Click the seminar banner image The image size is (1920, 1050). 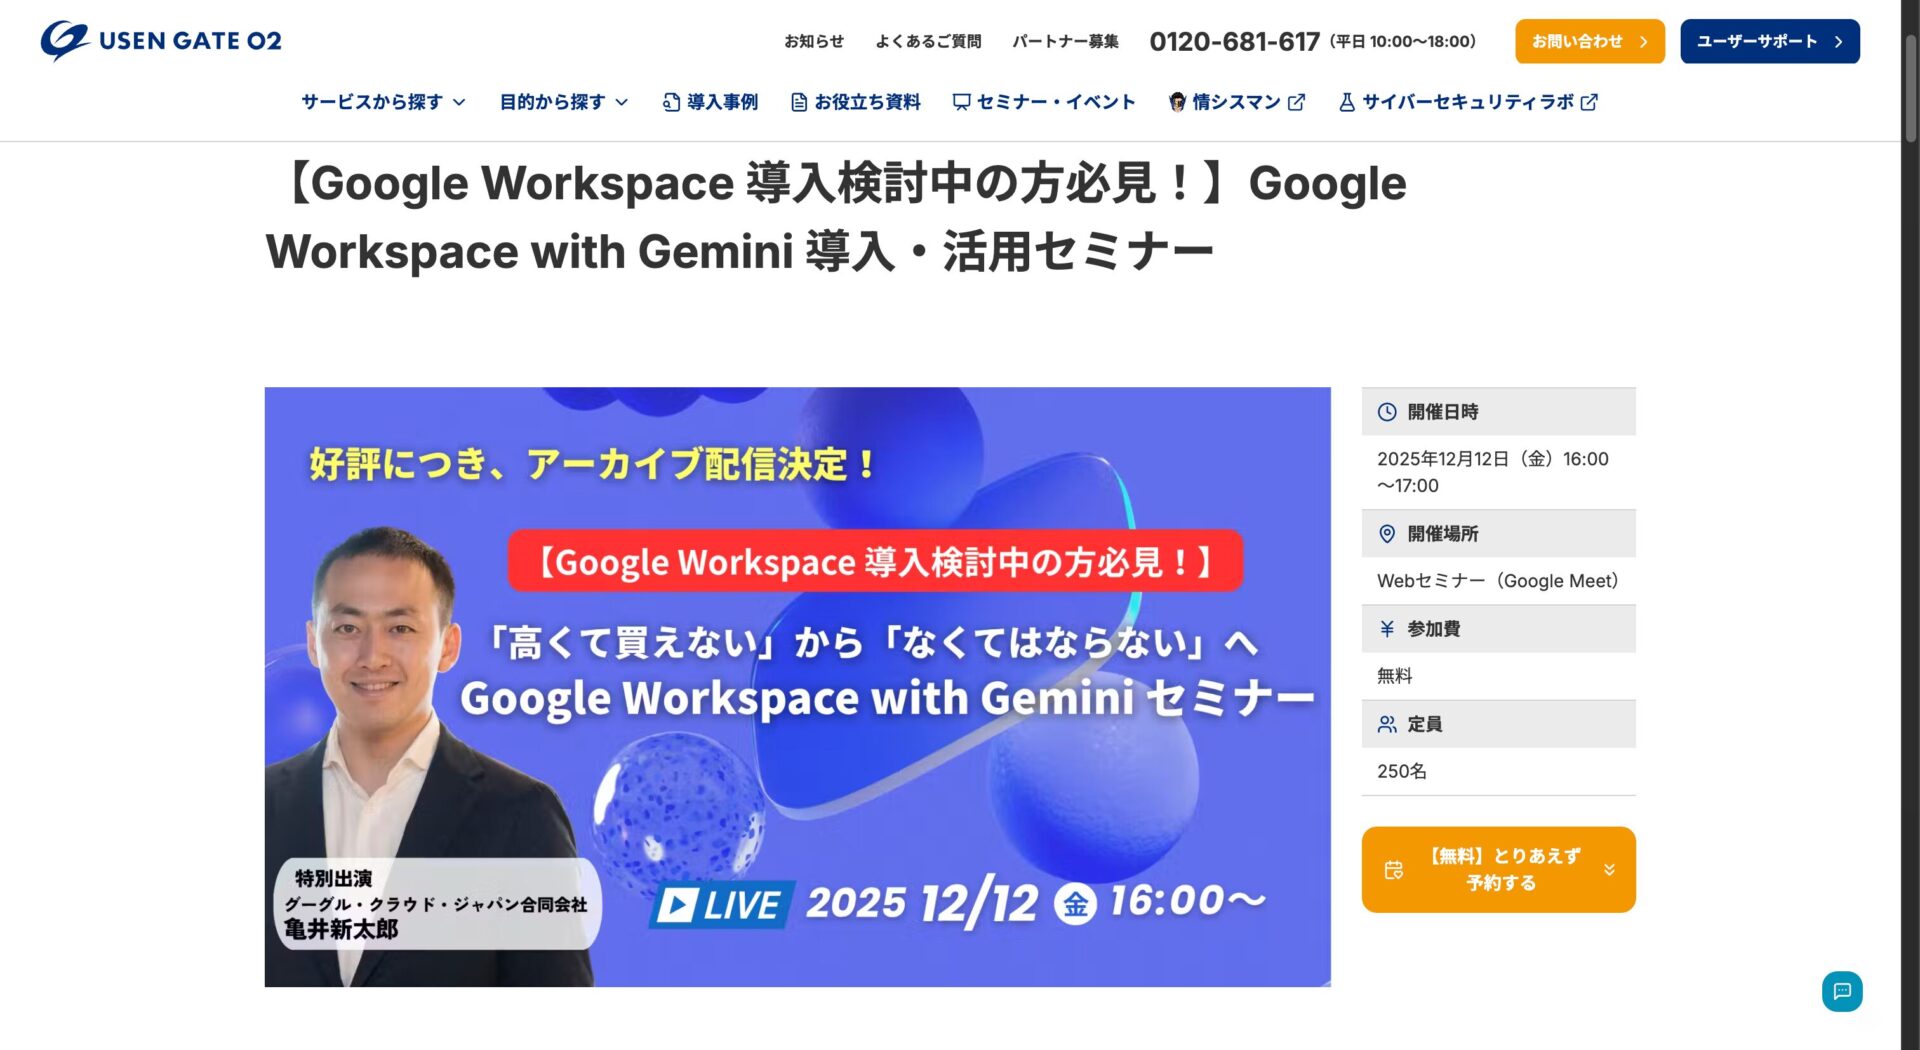tap(797, 685)
